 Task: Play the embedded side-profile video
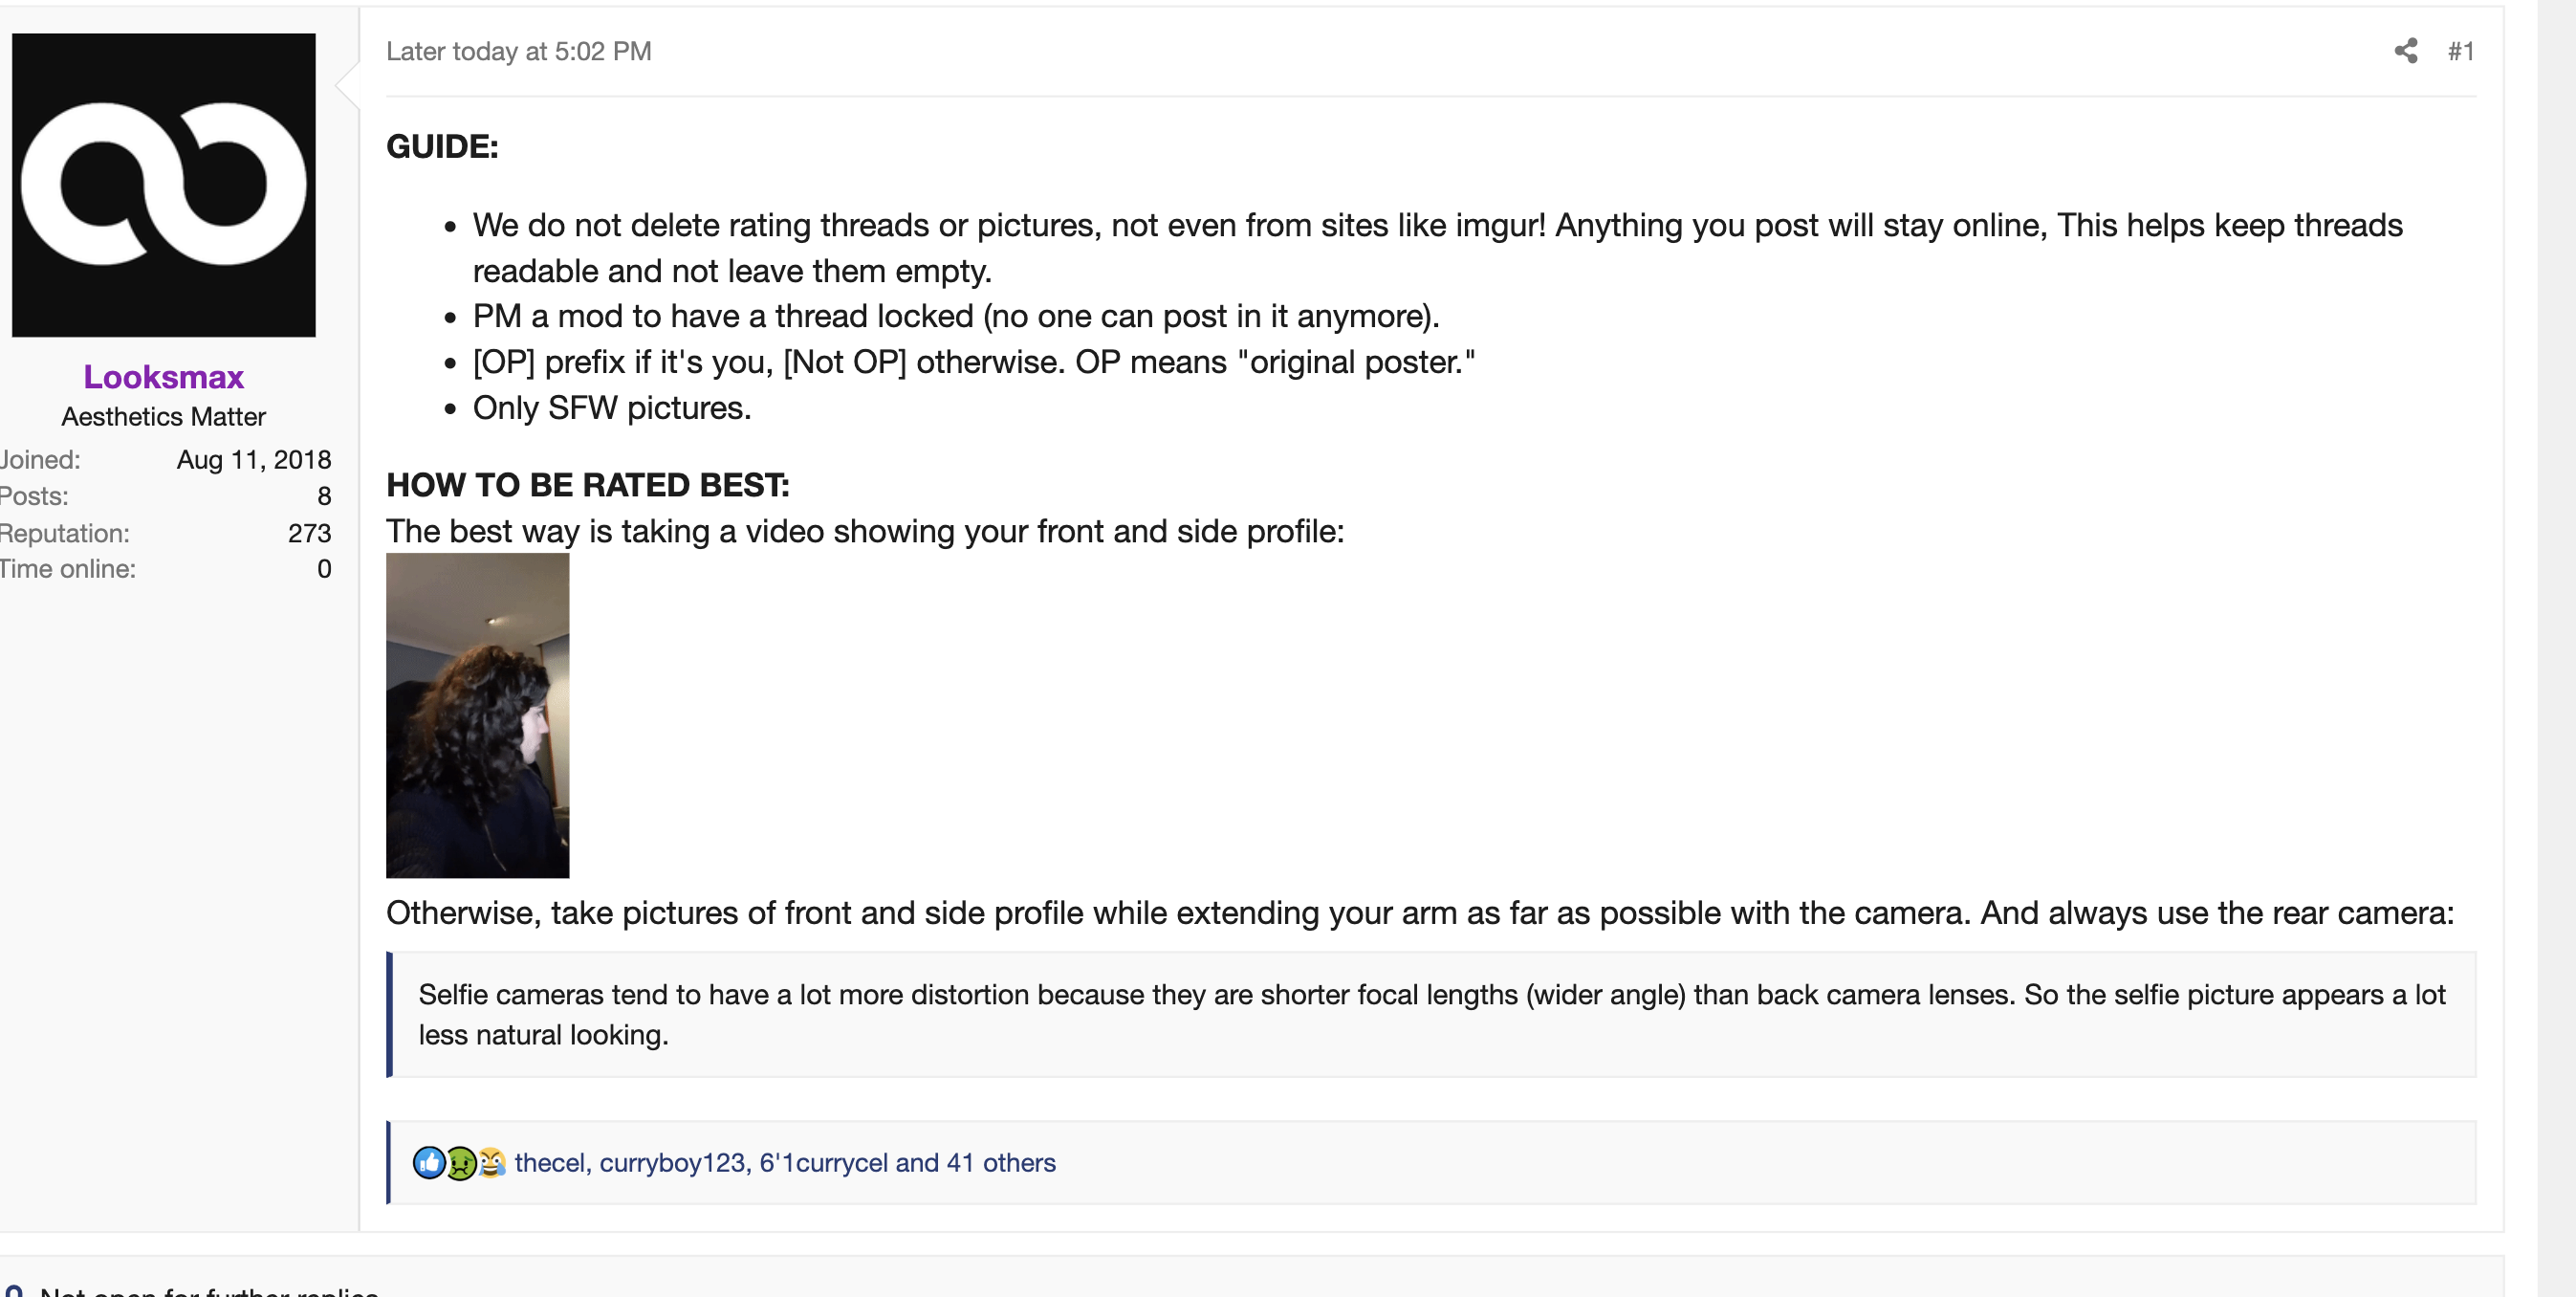click(478, 715)
